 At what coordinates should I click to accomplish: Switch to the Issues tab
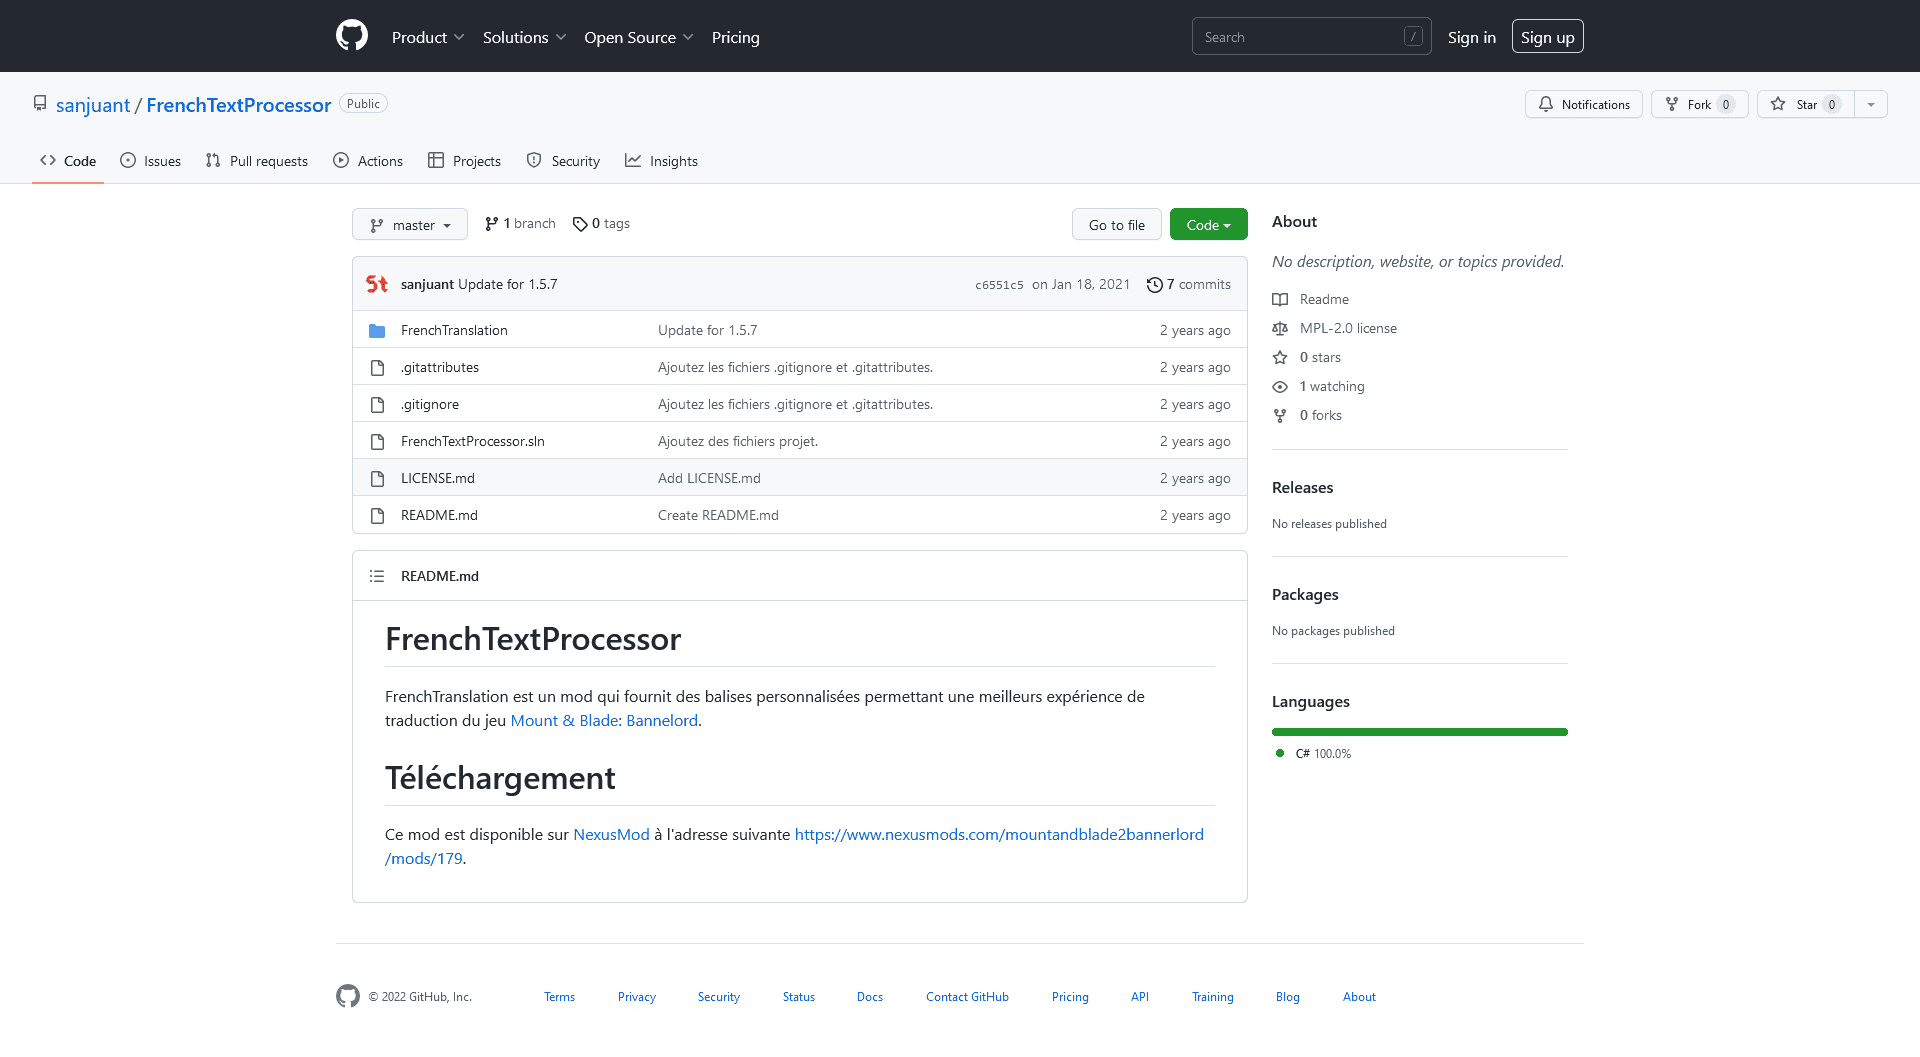(151, 161)
